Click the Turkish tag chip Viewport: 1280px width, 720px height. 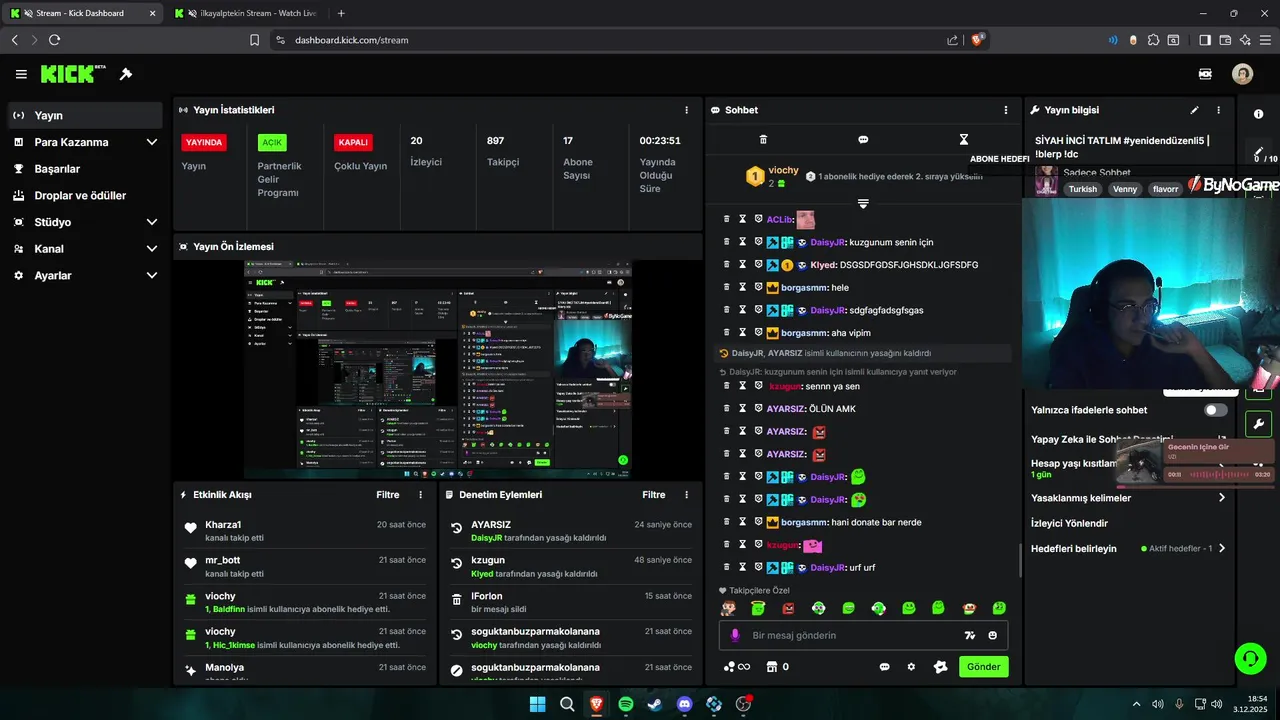pos(1082,189)
